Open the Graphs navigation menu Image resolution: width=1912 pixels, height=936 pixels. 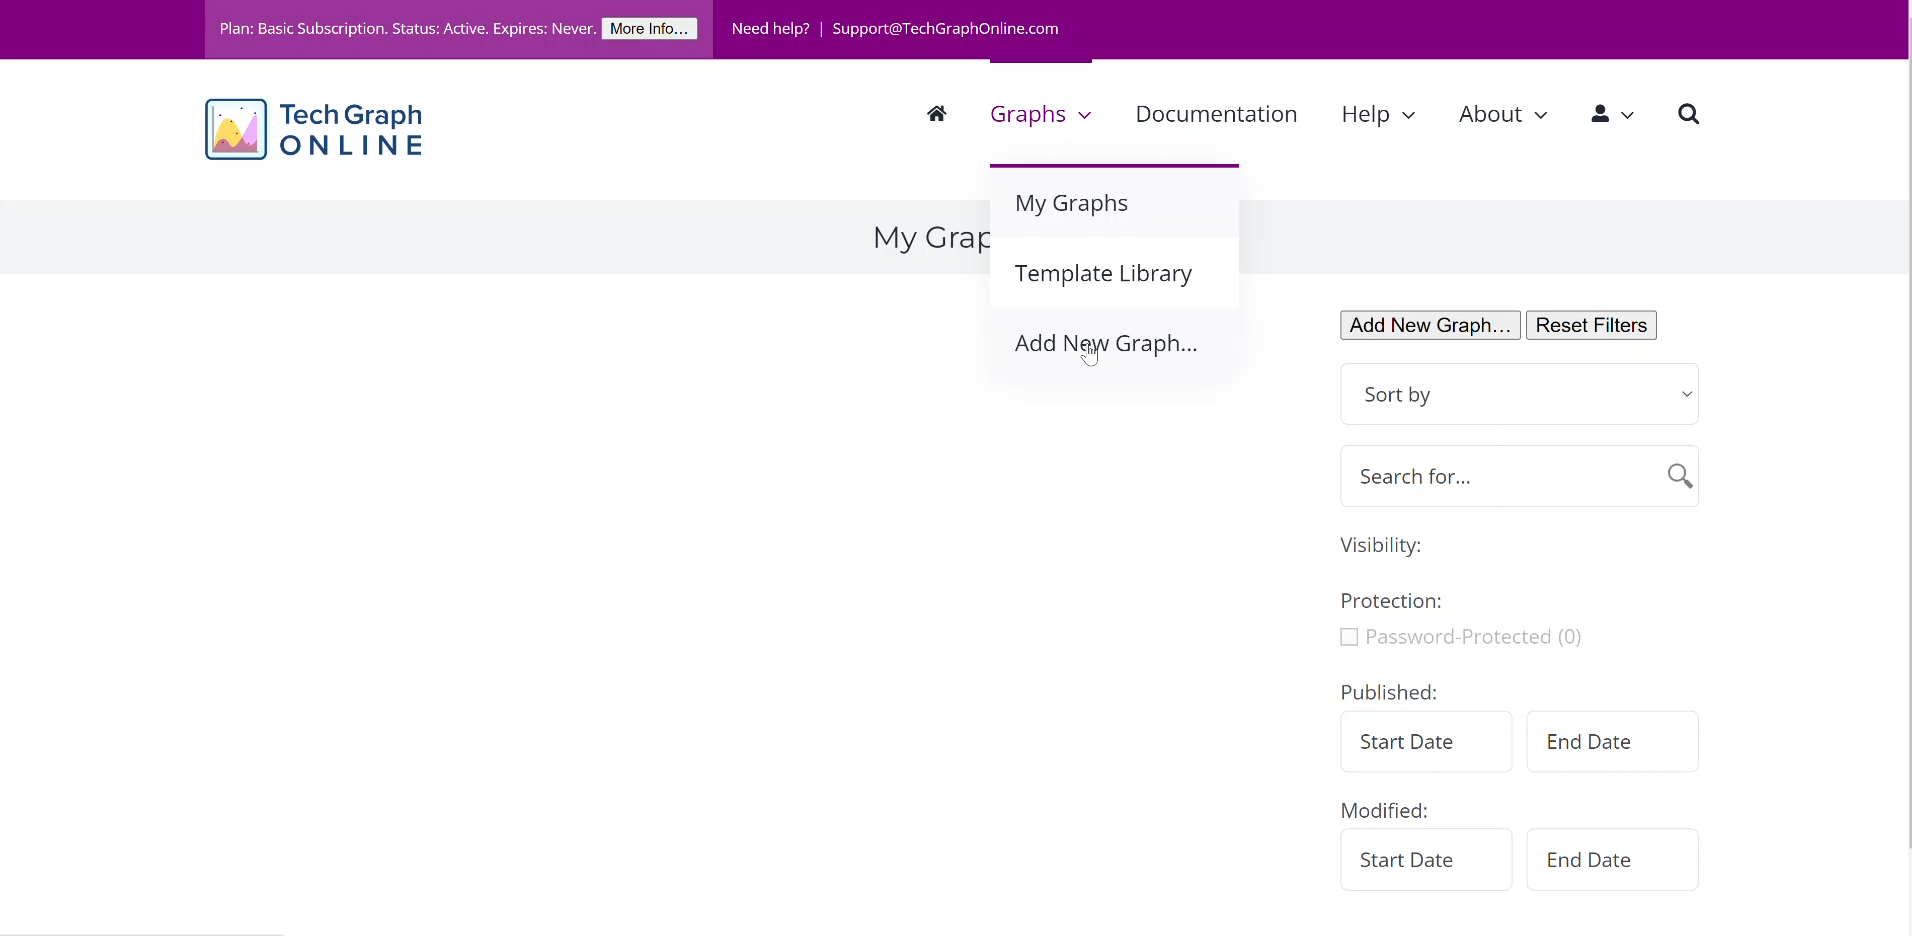tap(1040, 115)
